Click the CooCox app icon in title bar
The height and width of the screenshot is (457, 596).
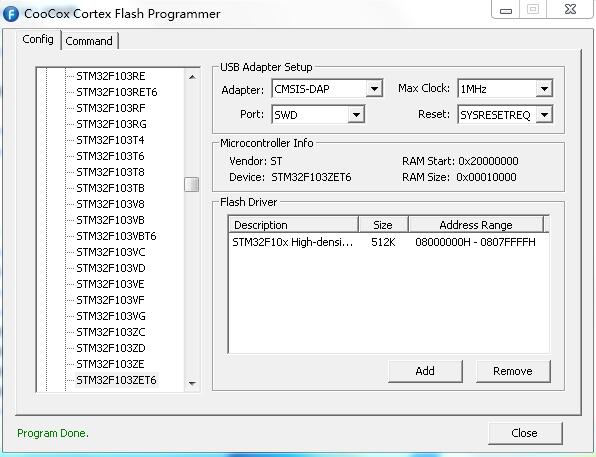[x=10, y=14]
